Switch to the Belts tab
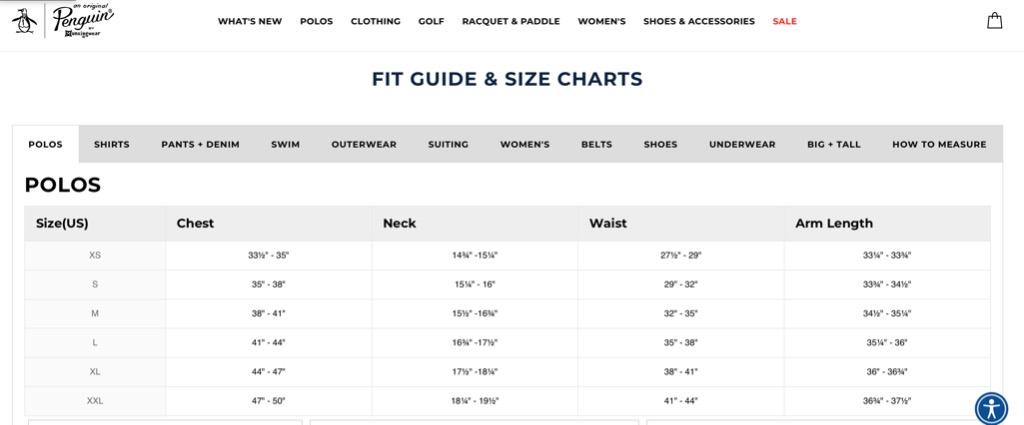This screenshot has width=1024, height=425. click(x=597, y=144)
